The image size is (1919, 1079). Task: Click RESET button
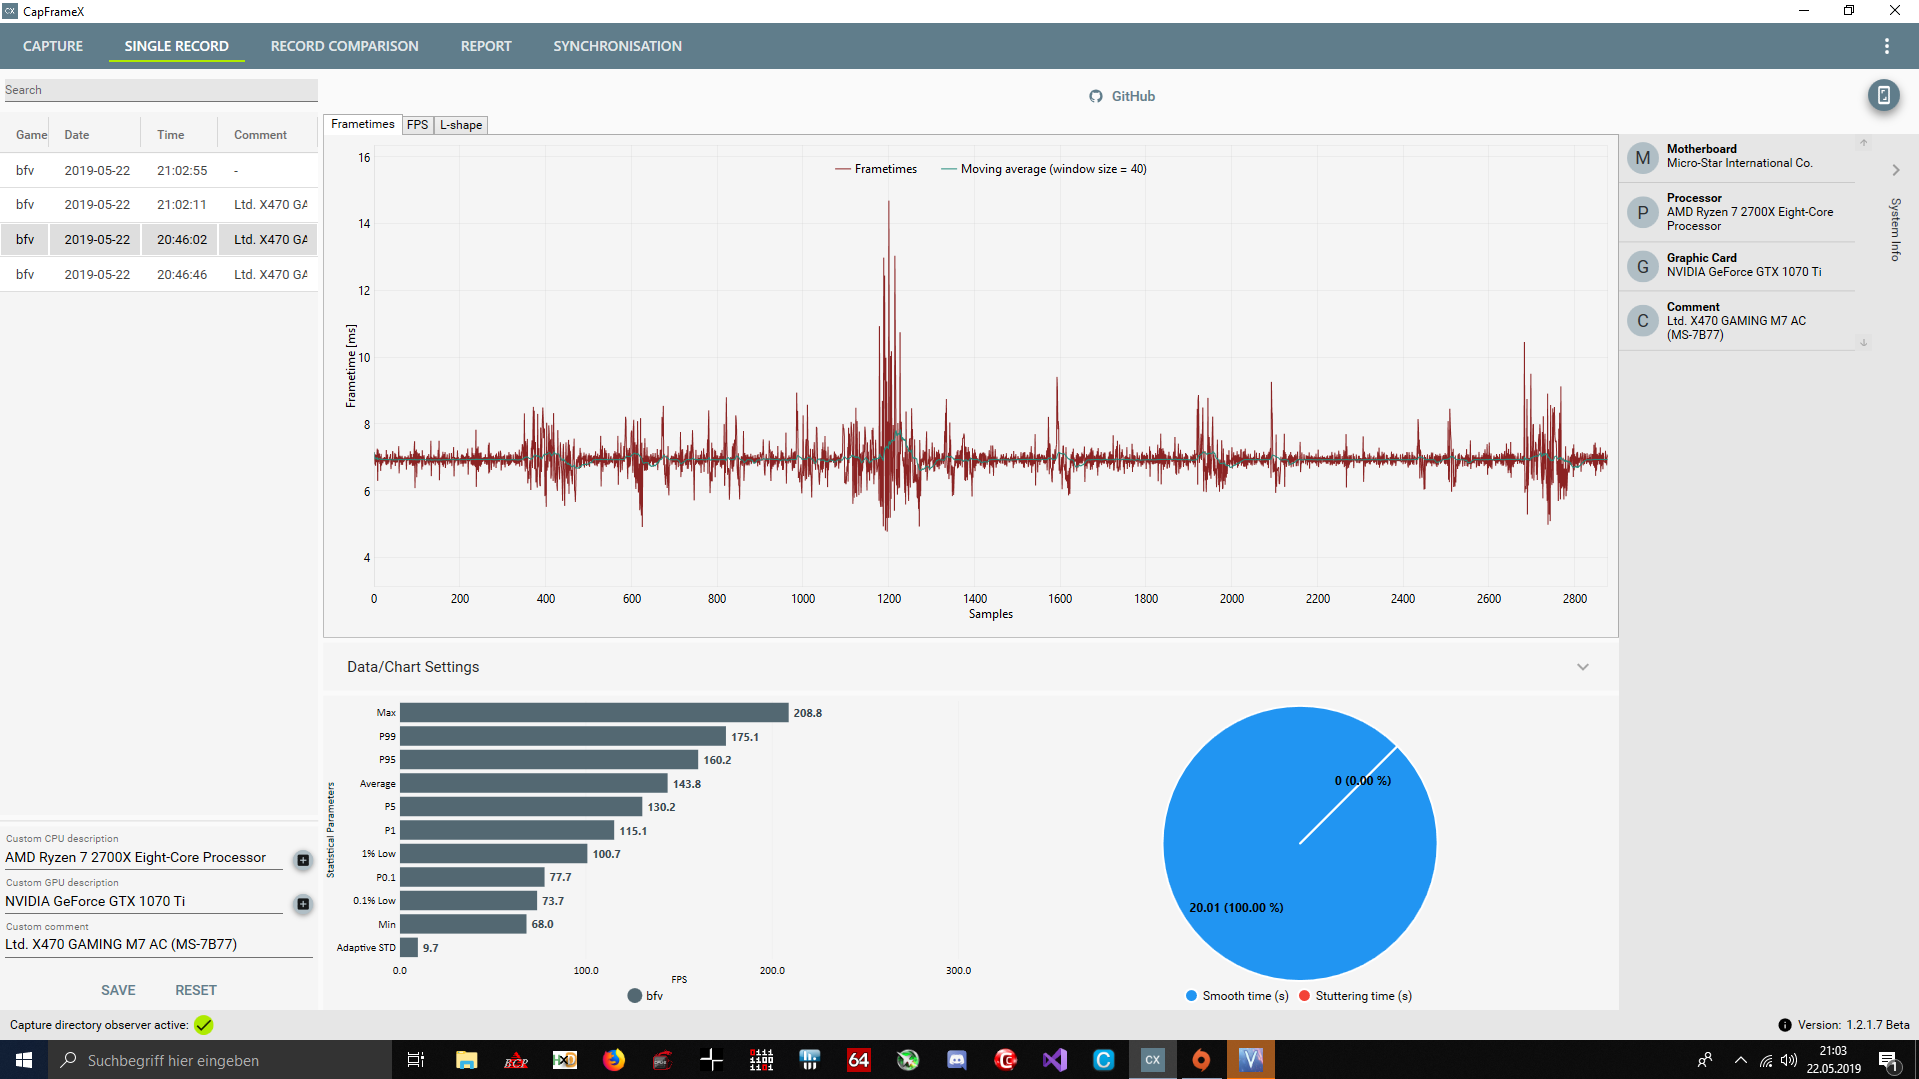coord(196,990)
